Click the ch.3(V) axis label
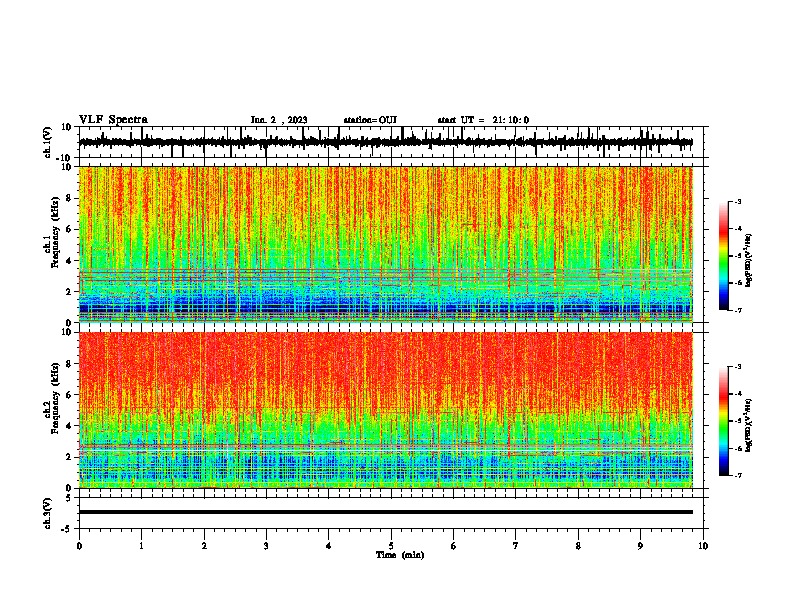Screen dimensions: 792x612 48,513
